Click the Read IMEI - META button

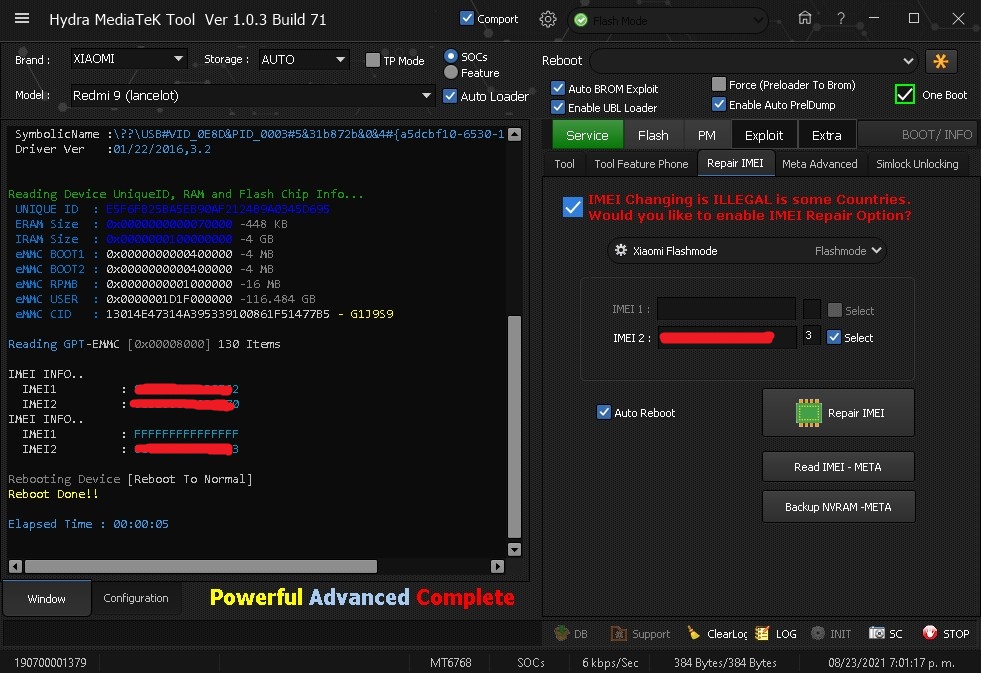838,467
